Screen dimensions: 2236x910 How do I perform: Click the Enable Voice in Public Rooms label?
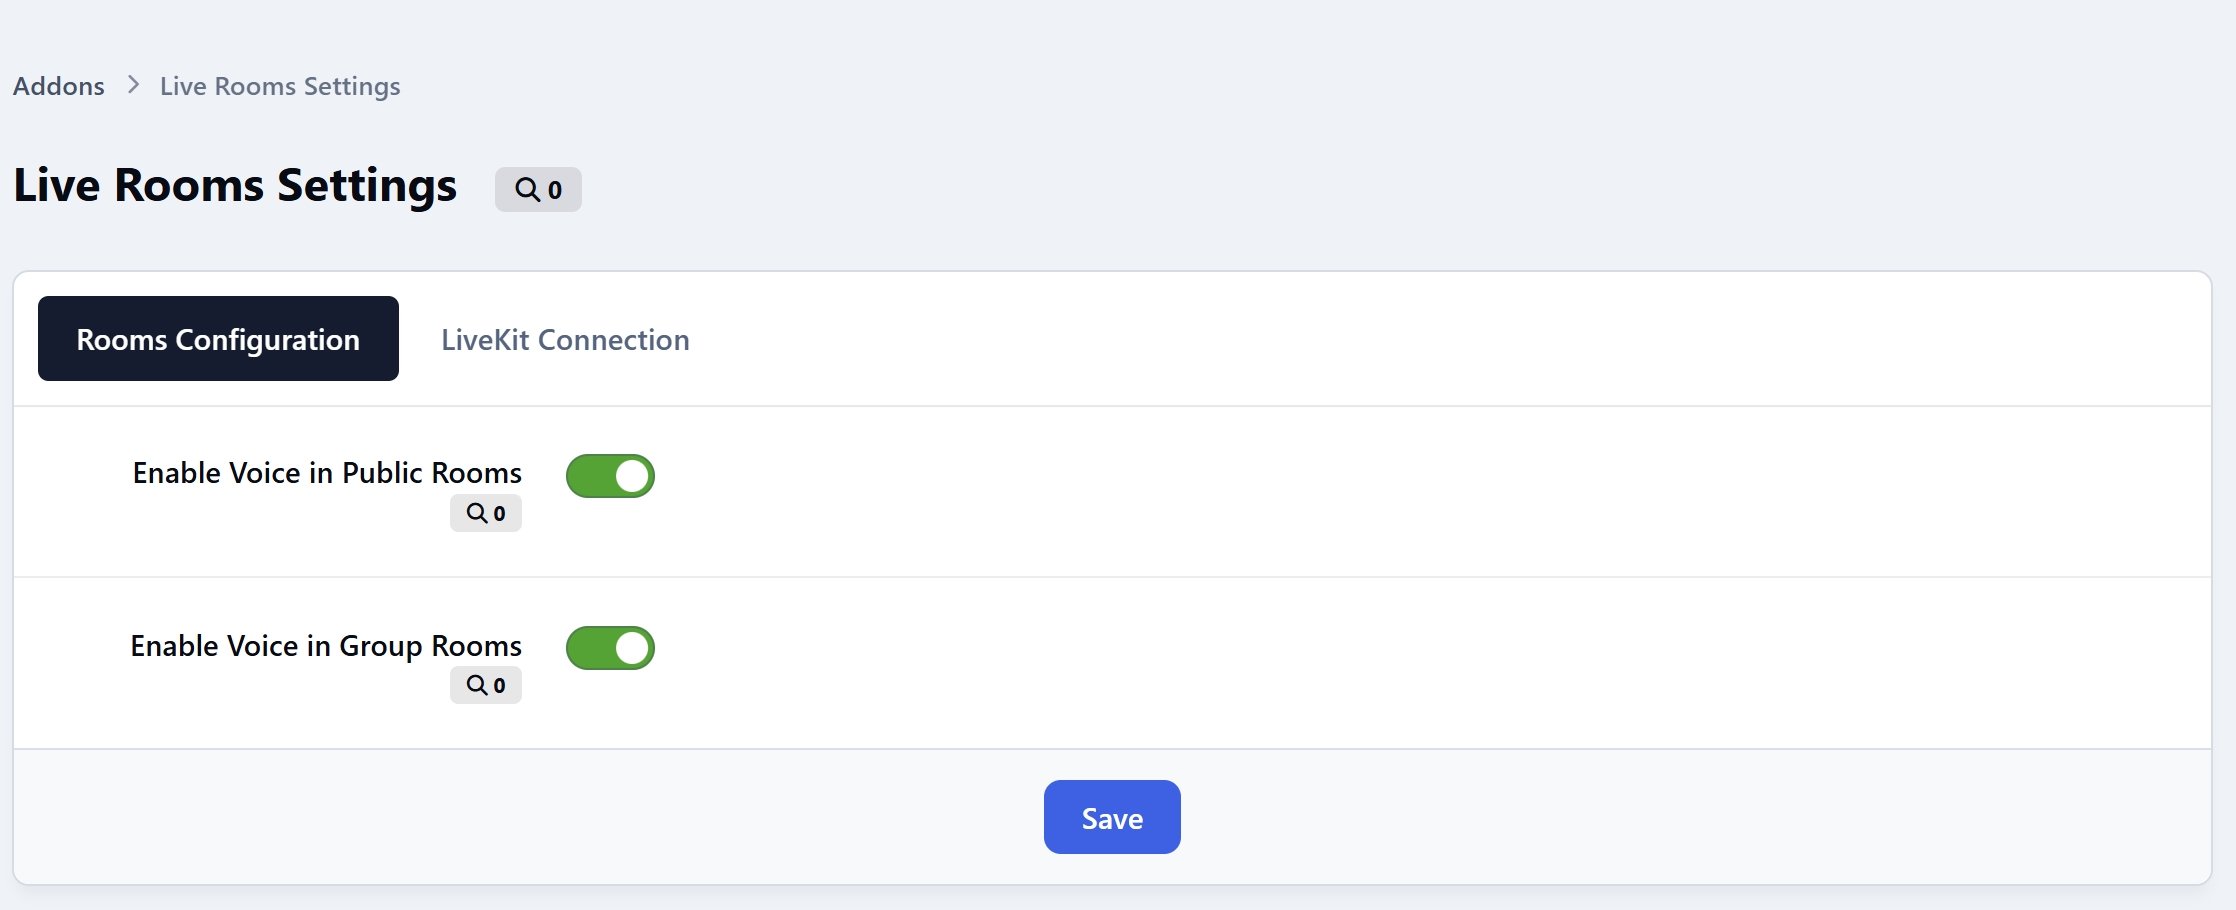(x=327, y=472)
